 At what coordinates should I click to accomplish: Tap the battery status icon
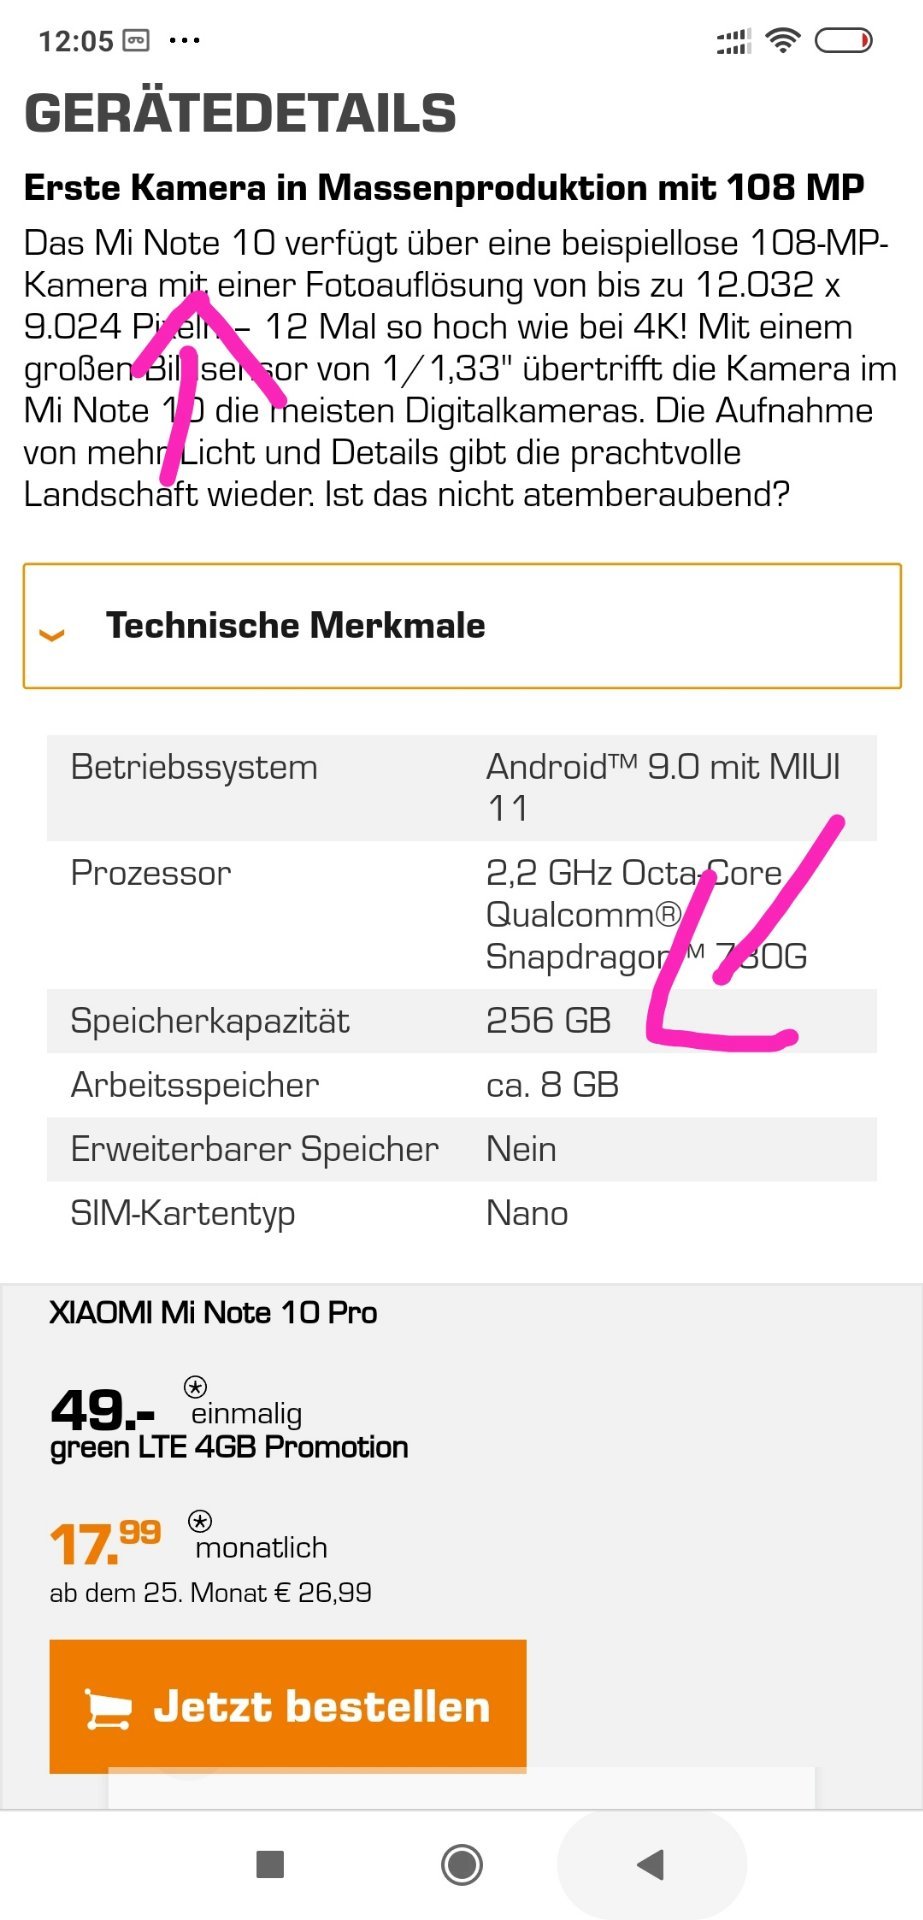(x=843, y=41)
